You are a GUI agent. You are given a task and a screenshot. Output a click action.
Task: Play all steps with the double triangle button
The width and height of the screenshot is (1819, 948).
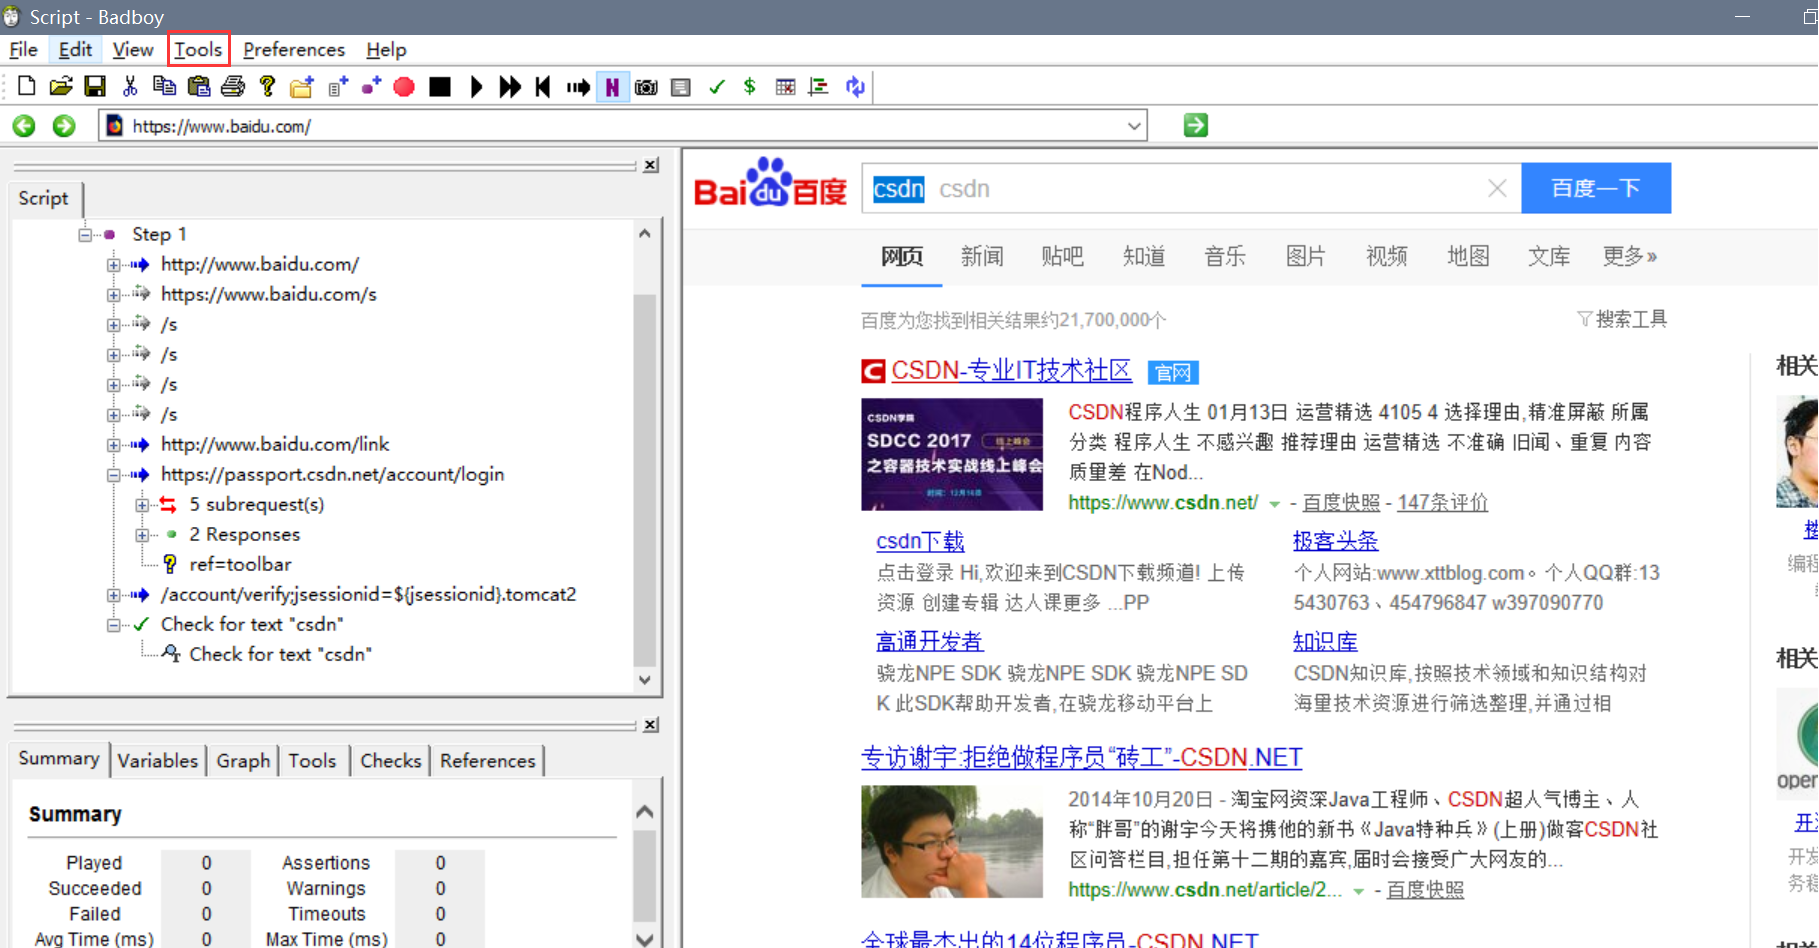click(x=510, y=87)
